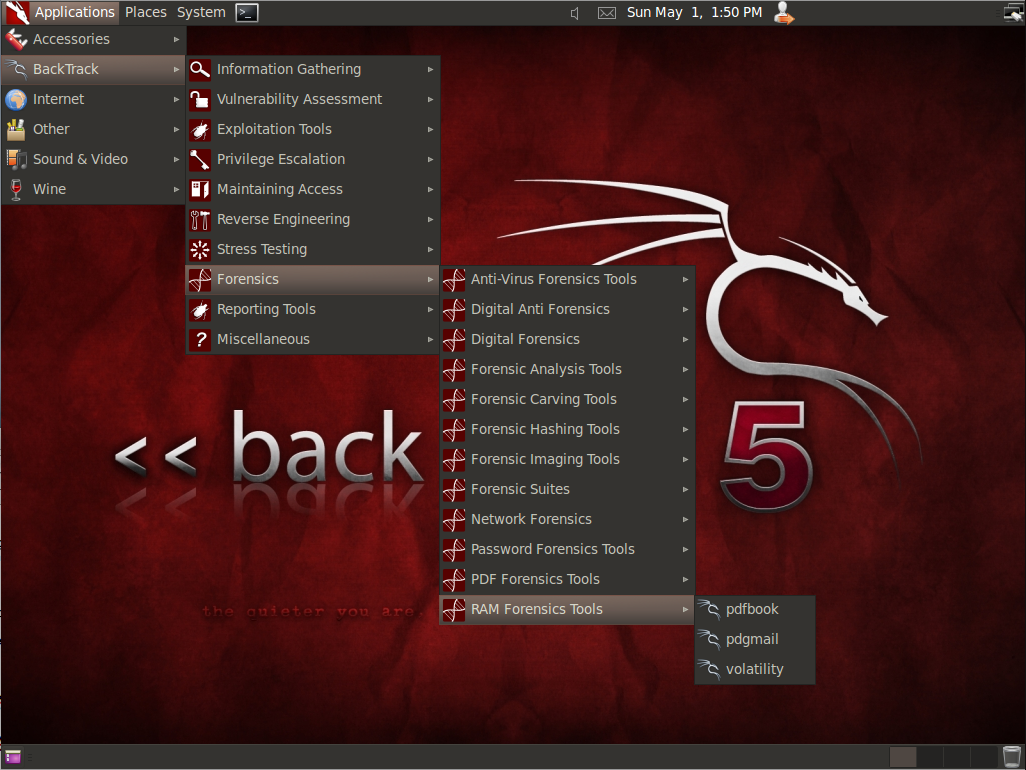This screenshot has height=770, width=1026.
Task: Select the Information Gathering magnifier icon
Action: (200, 69)
